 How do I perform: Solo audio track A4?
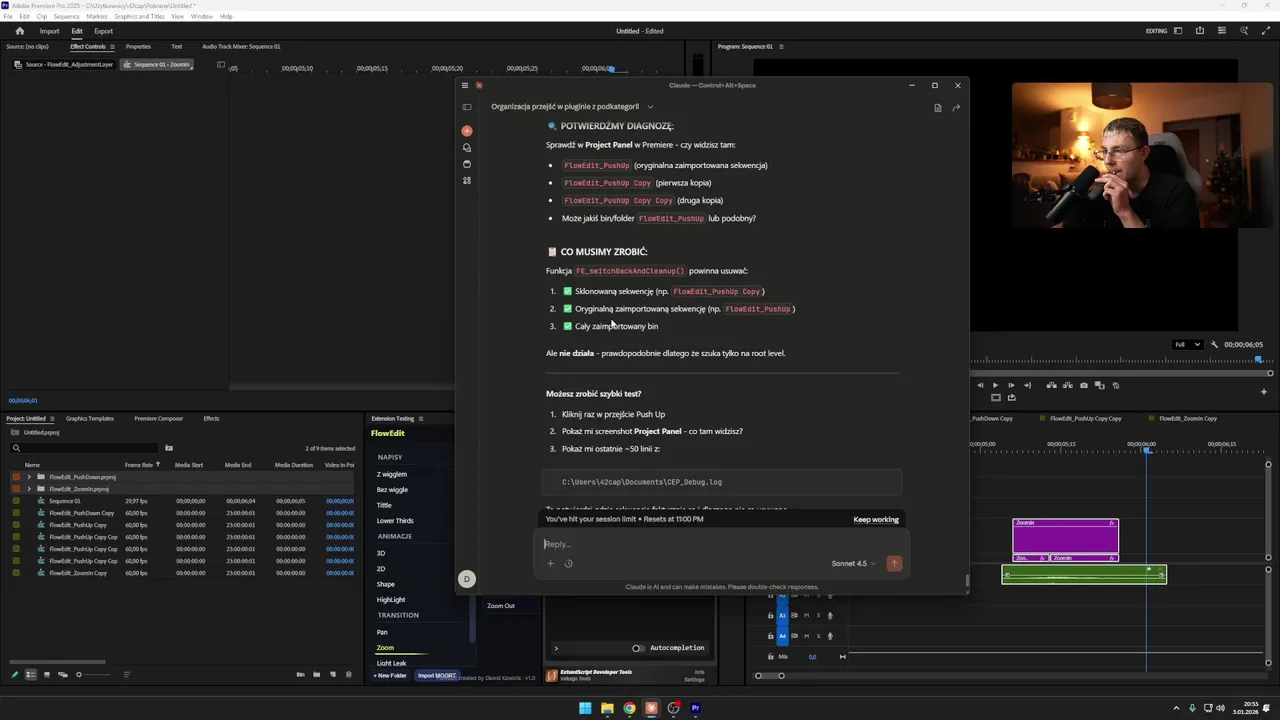pyautogui.click(x=818, y=636)
